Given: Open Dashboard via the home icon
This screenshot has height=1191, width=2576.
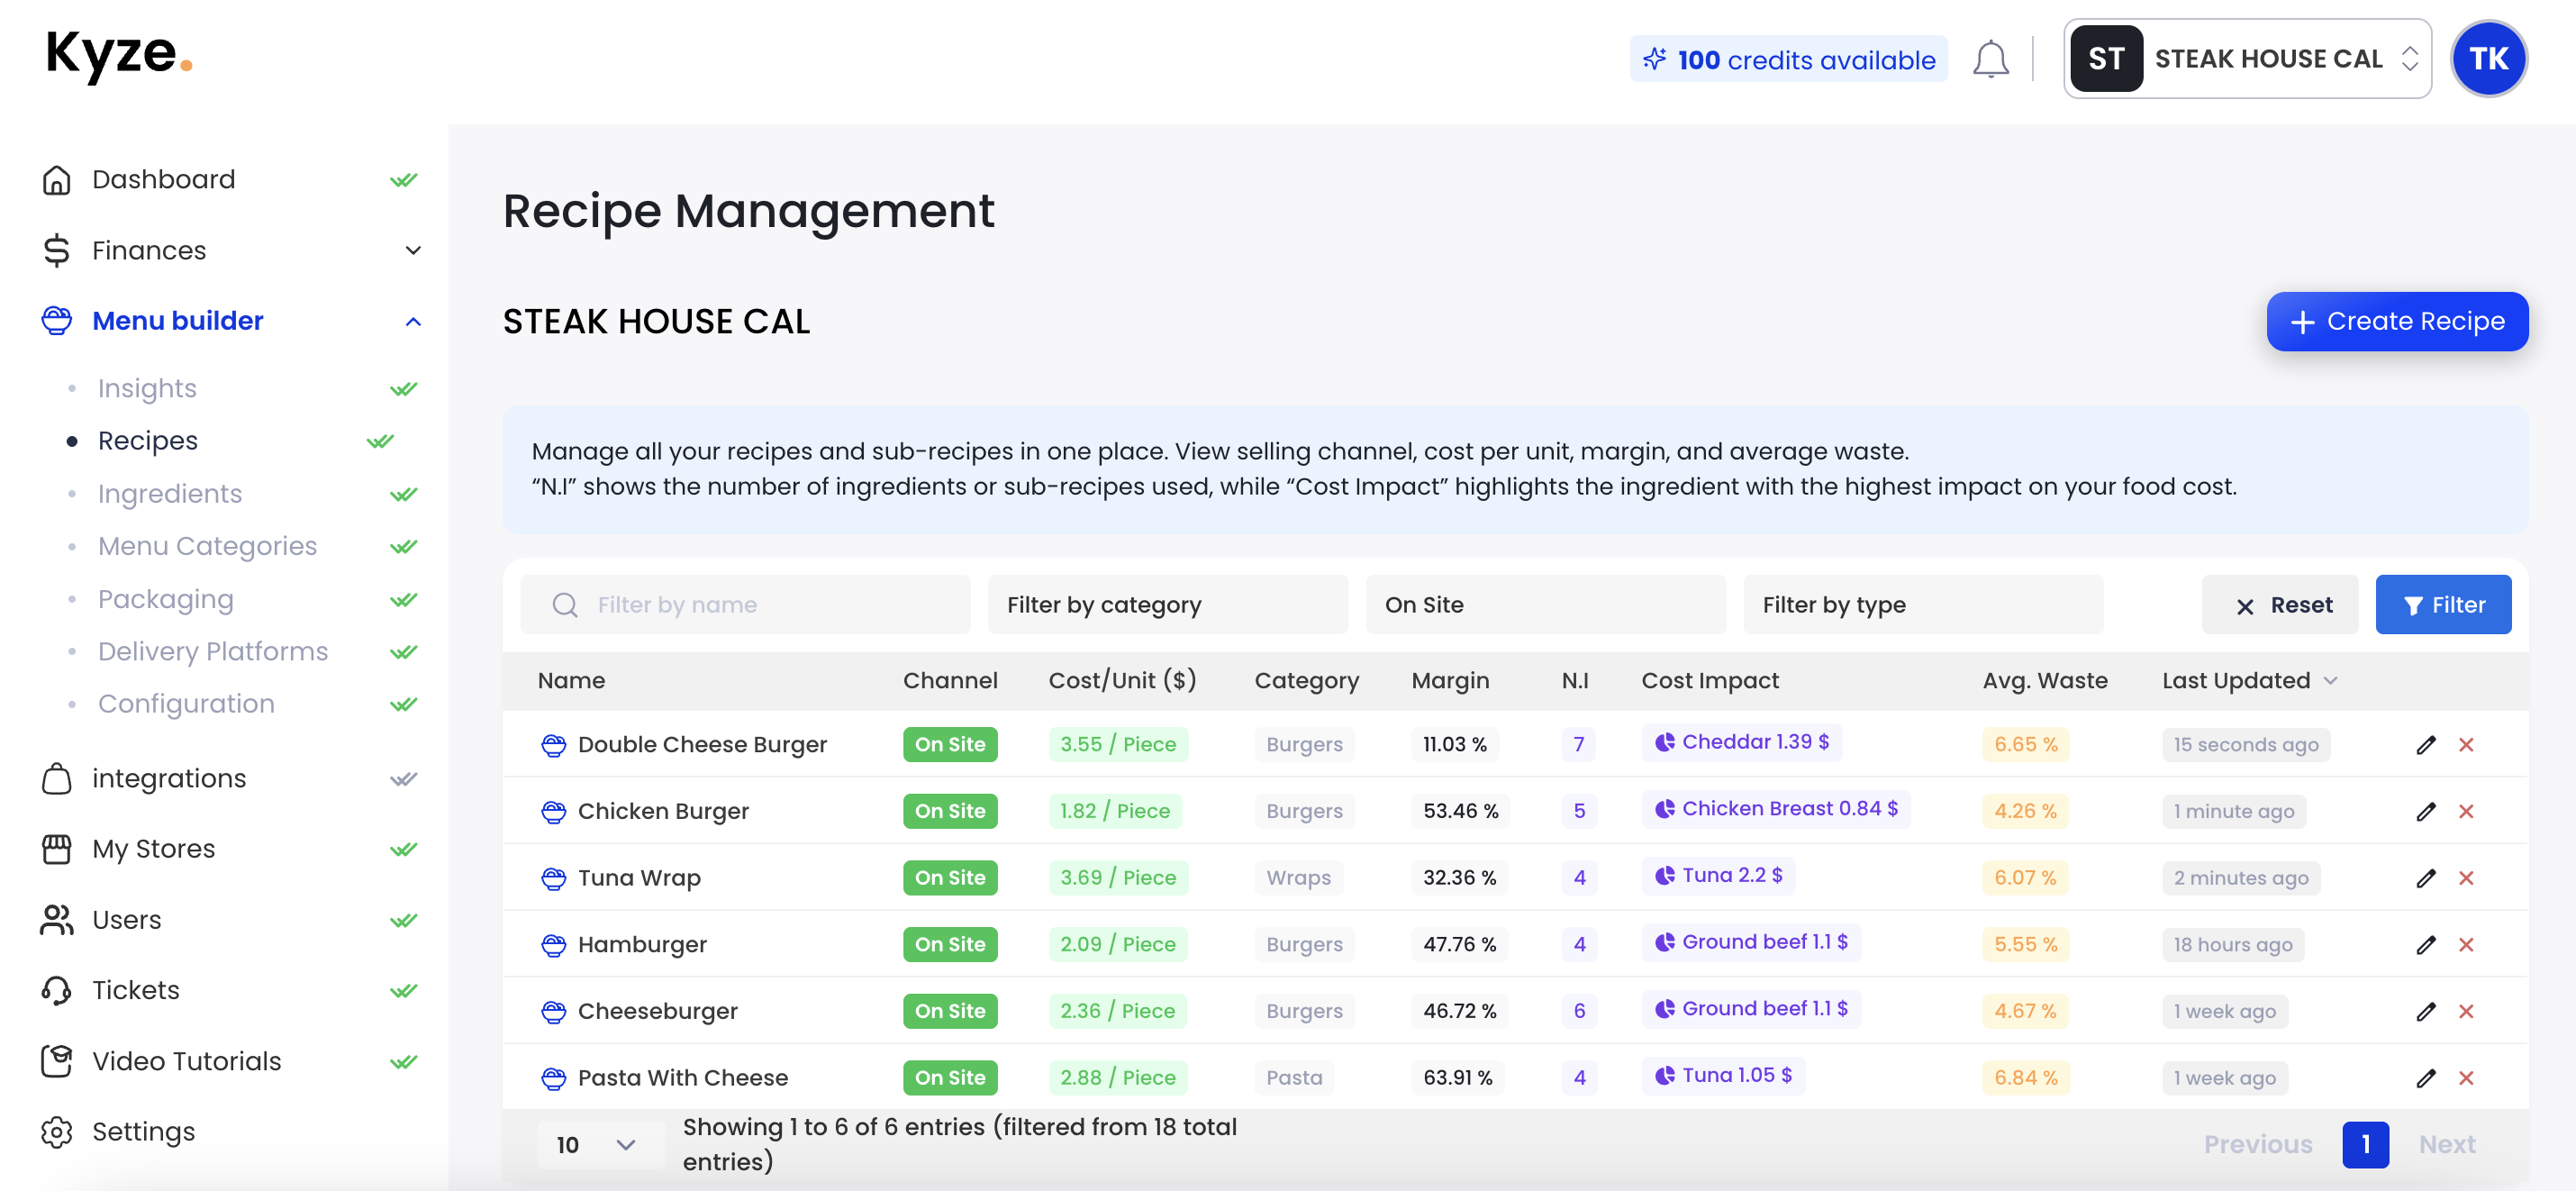Looking at the screenshot, I should click(x=57, y=180).
